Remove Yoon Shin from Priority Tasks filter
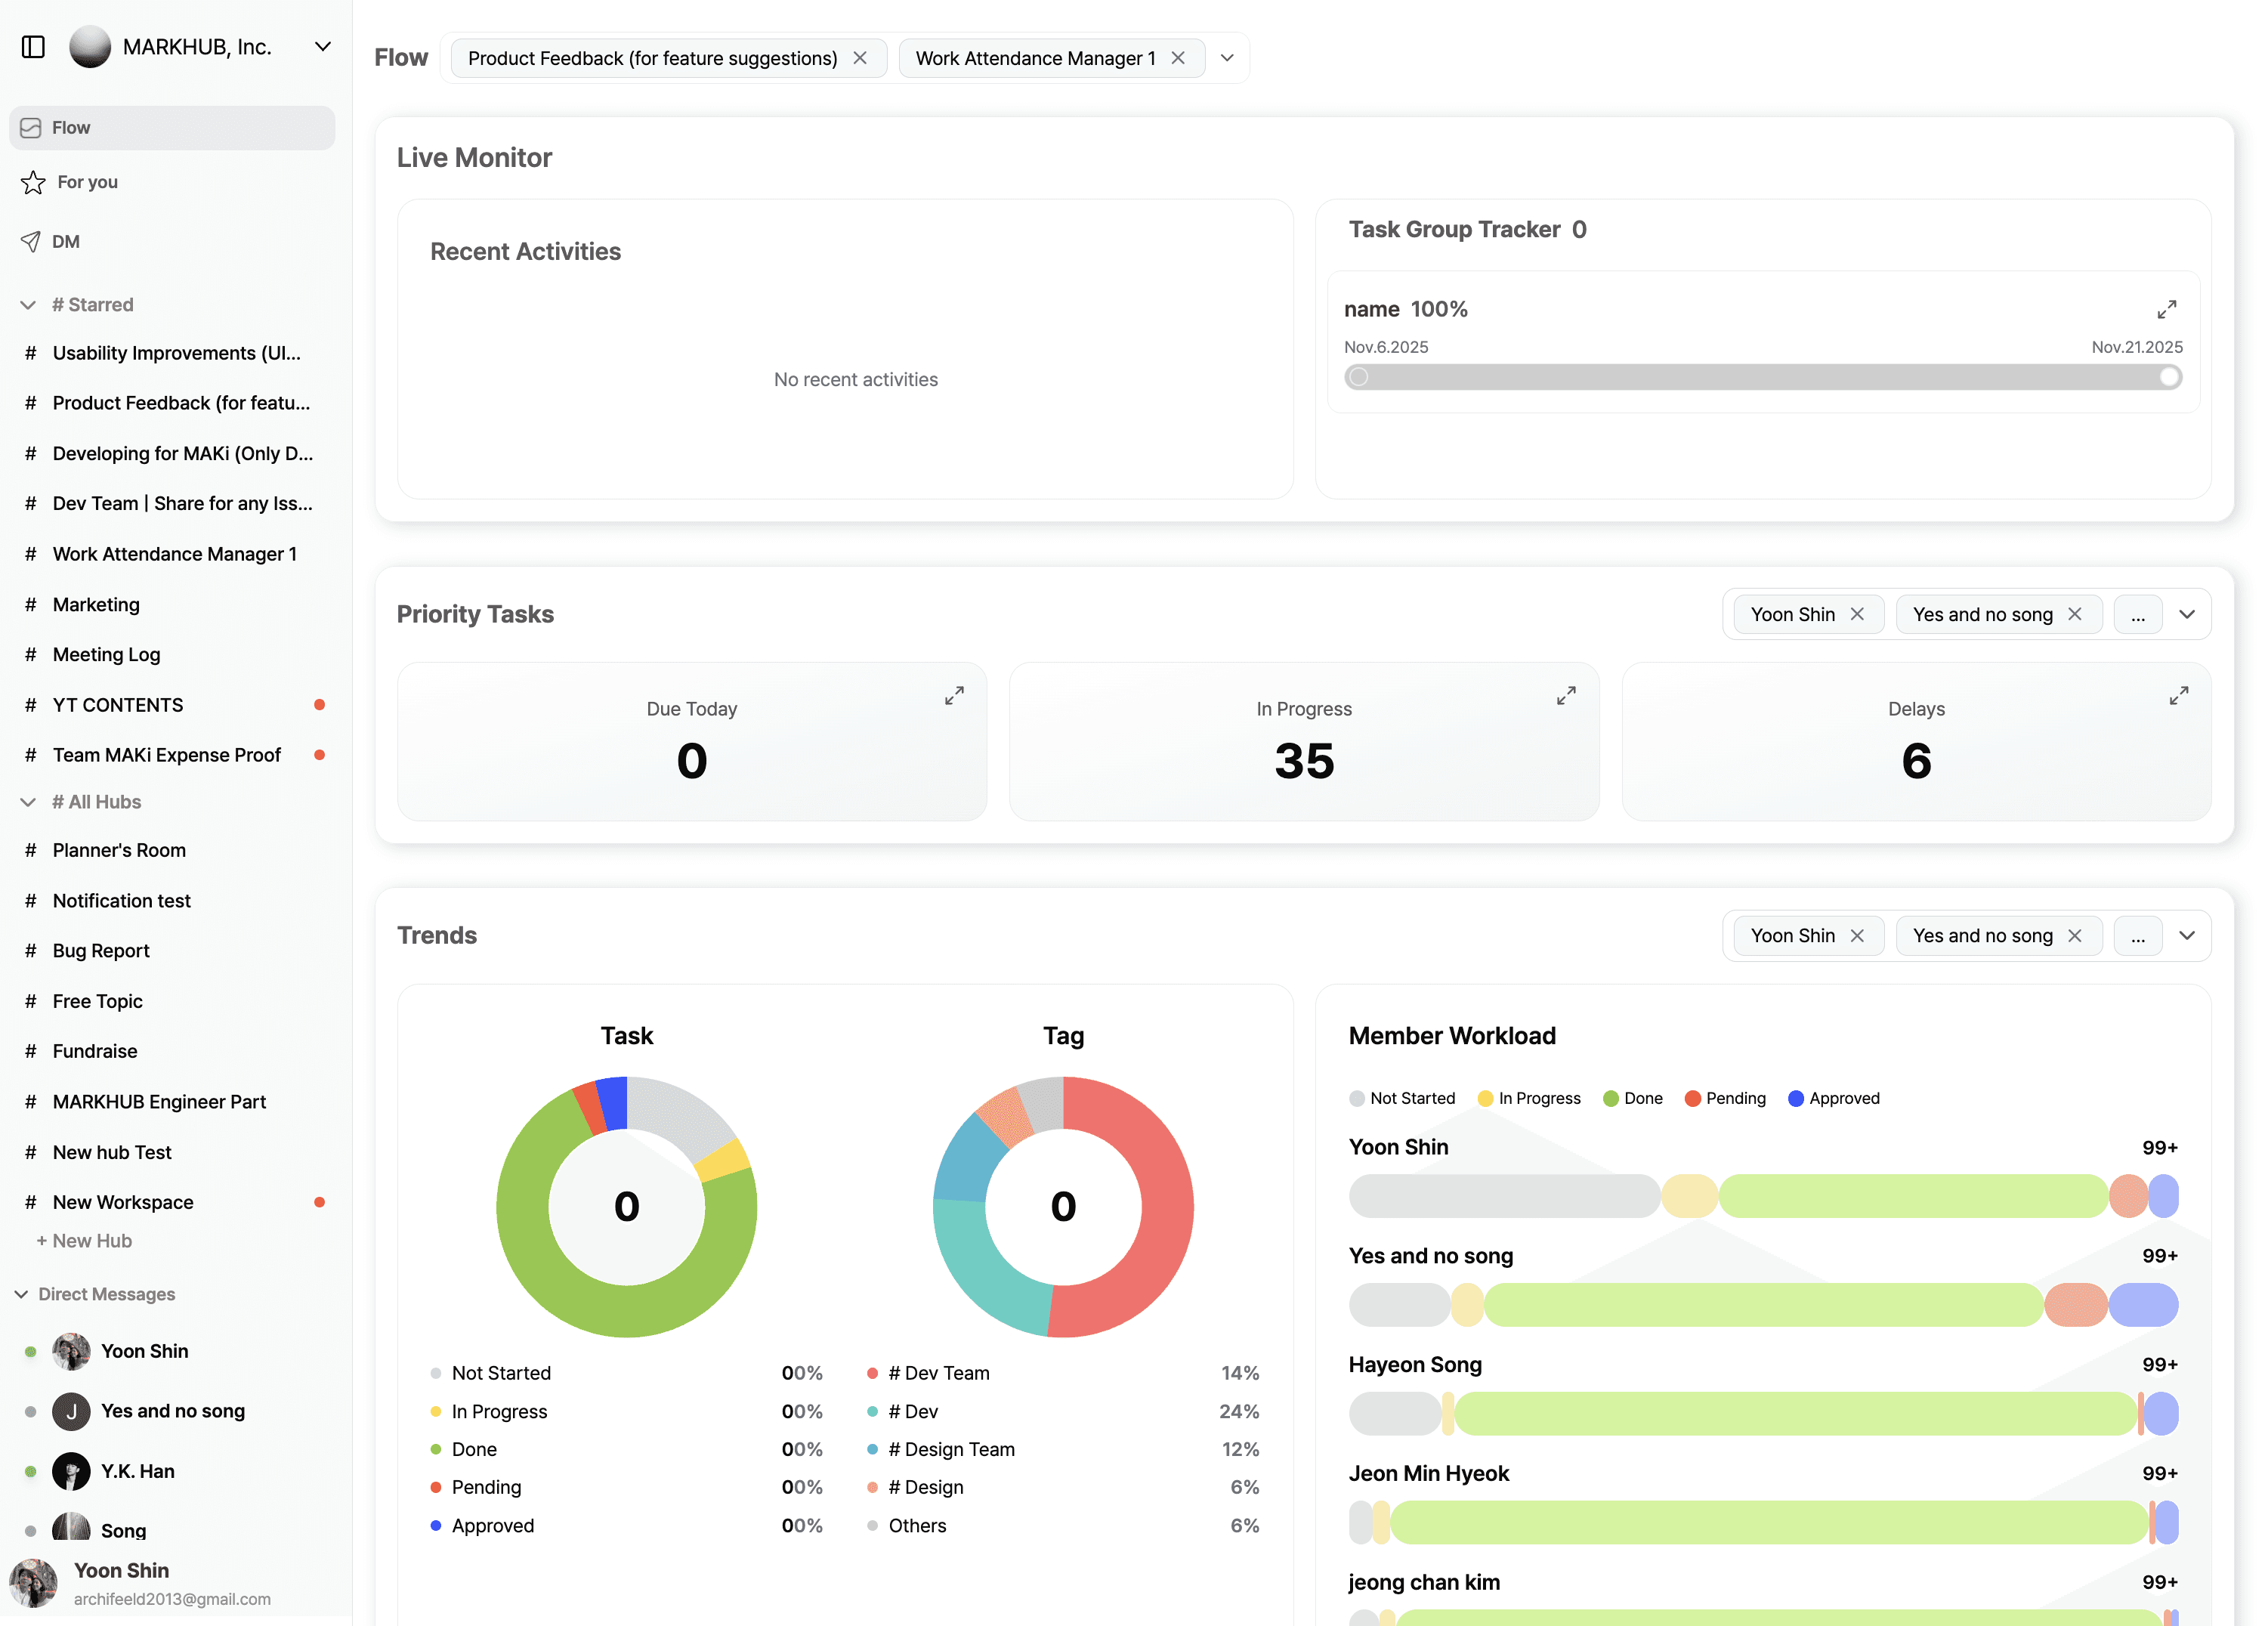The image size is (2268, 1626). click(1857, 614)
